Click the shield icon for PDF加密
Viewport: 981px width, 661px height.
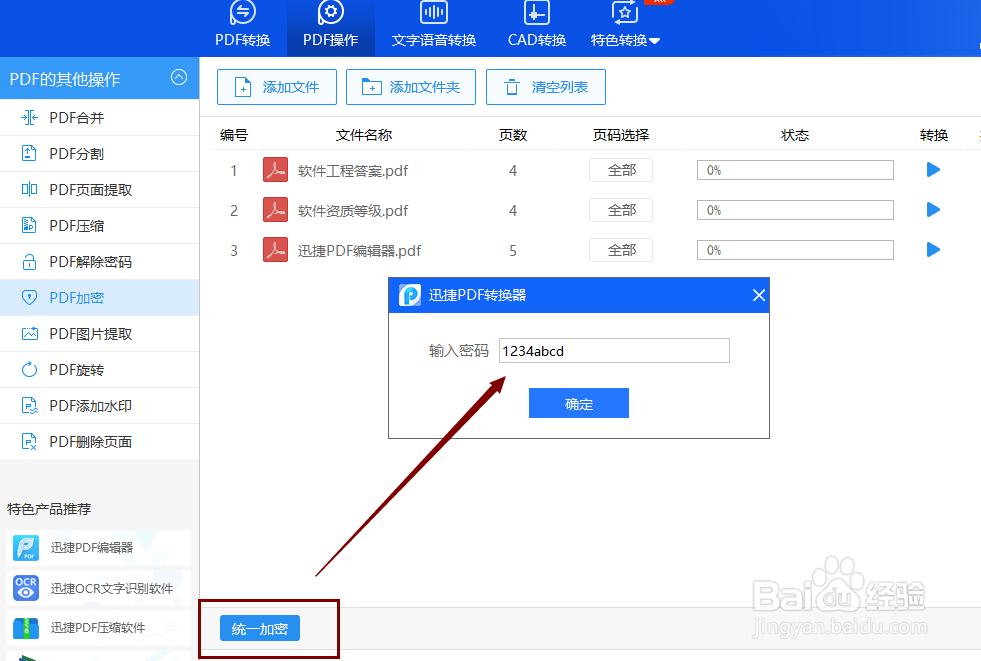pyautogui.click(x=29, y=298)
